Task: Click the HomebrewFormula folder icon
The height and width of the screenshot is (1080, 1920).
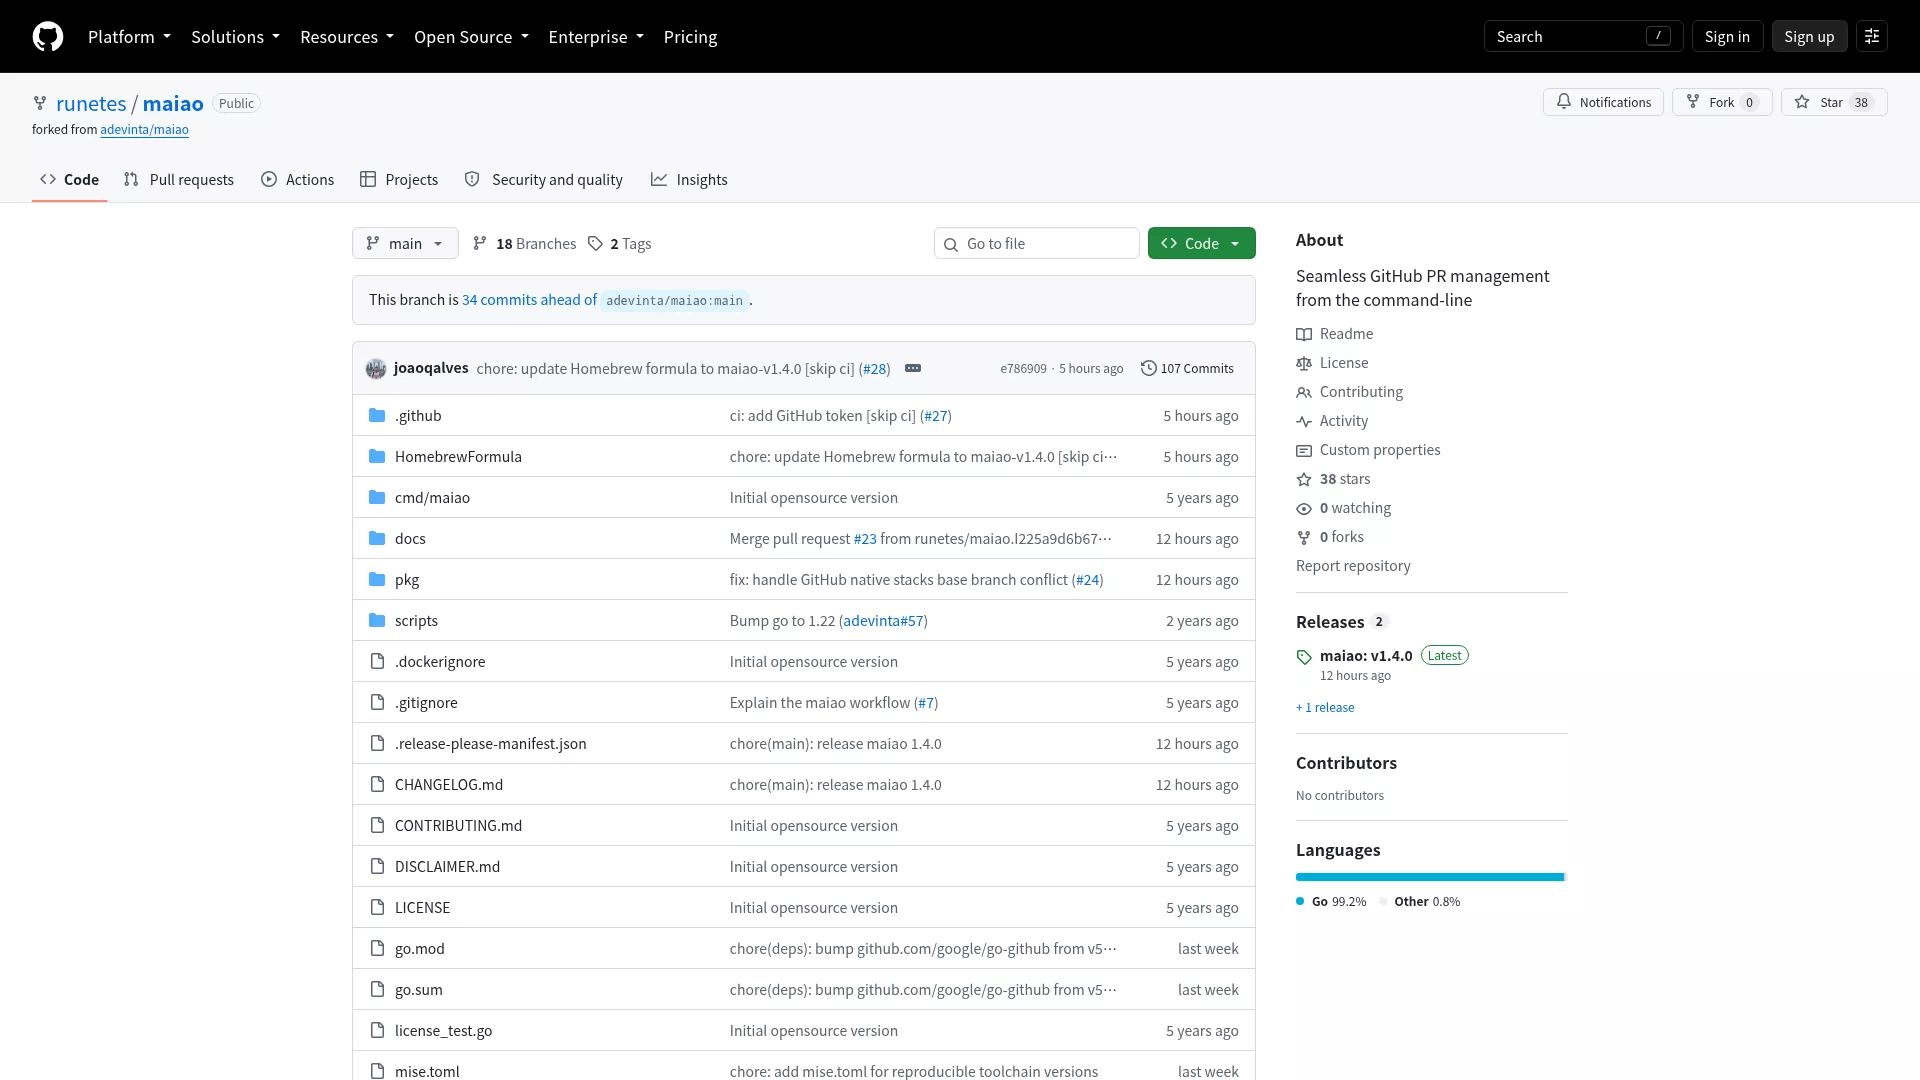Action: click(377, 457)
